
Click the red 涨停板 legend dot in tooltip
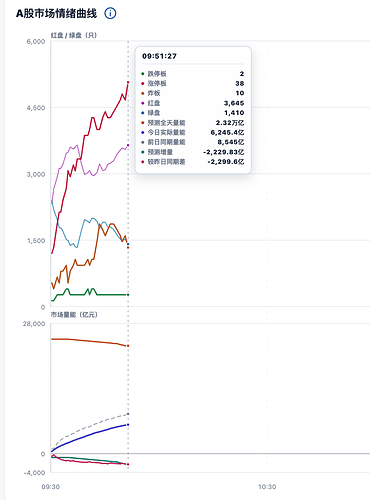[x=143, y=83]
